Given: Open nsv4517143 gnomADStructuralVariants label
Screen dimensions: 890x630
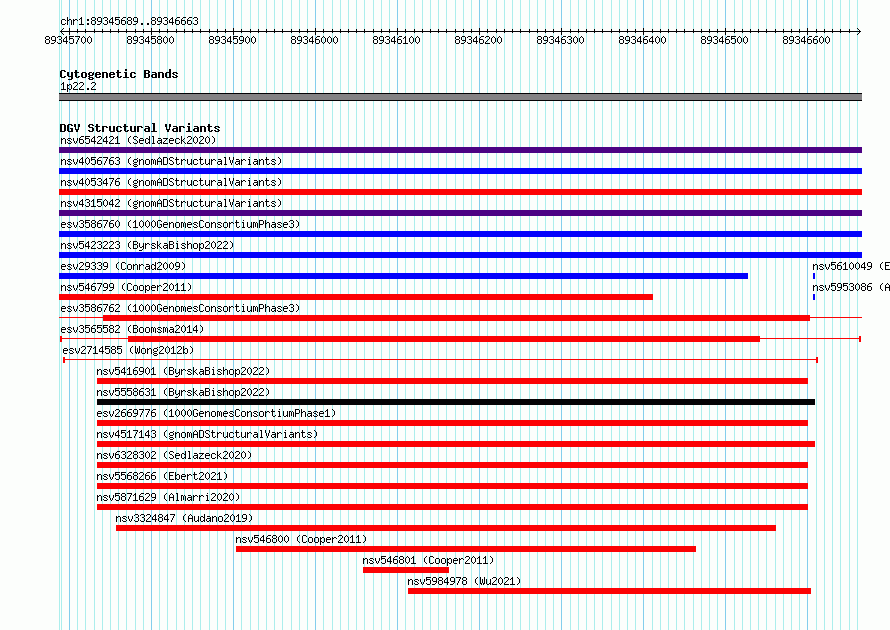Looking at the screenshot, I should (x=207, y=434).
